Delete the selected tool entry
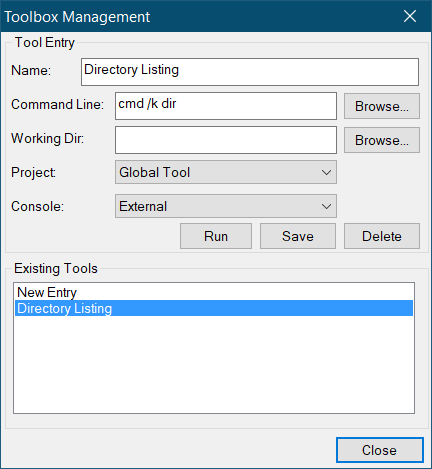This screenshot has height=469, width=432. 382,236
